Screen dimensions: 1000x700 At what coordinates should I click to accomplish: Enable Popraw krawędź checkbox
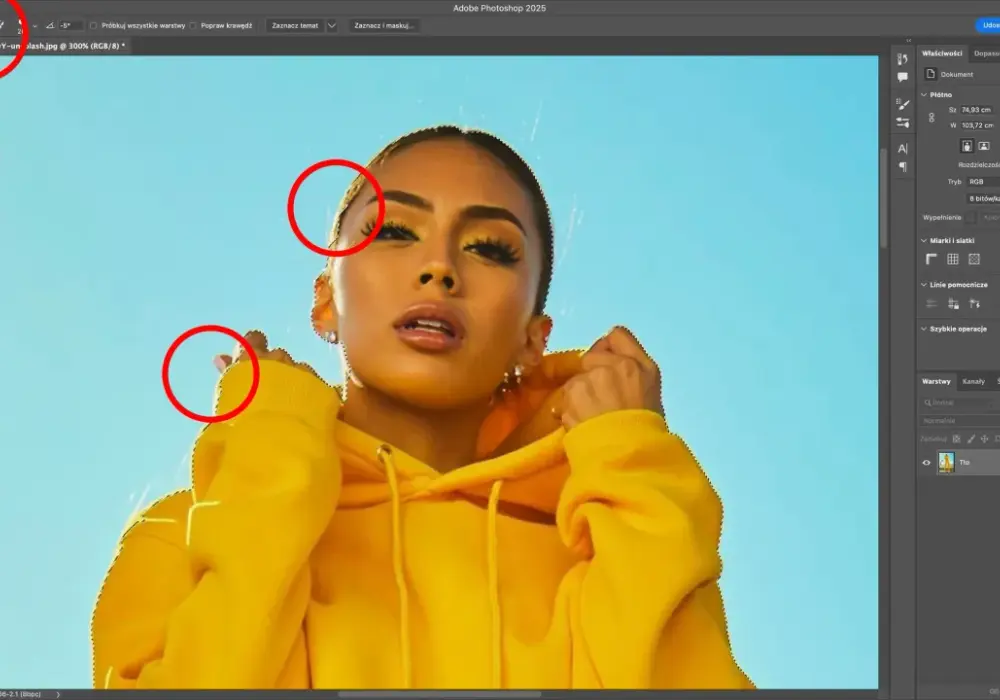pos(193,26)
